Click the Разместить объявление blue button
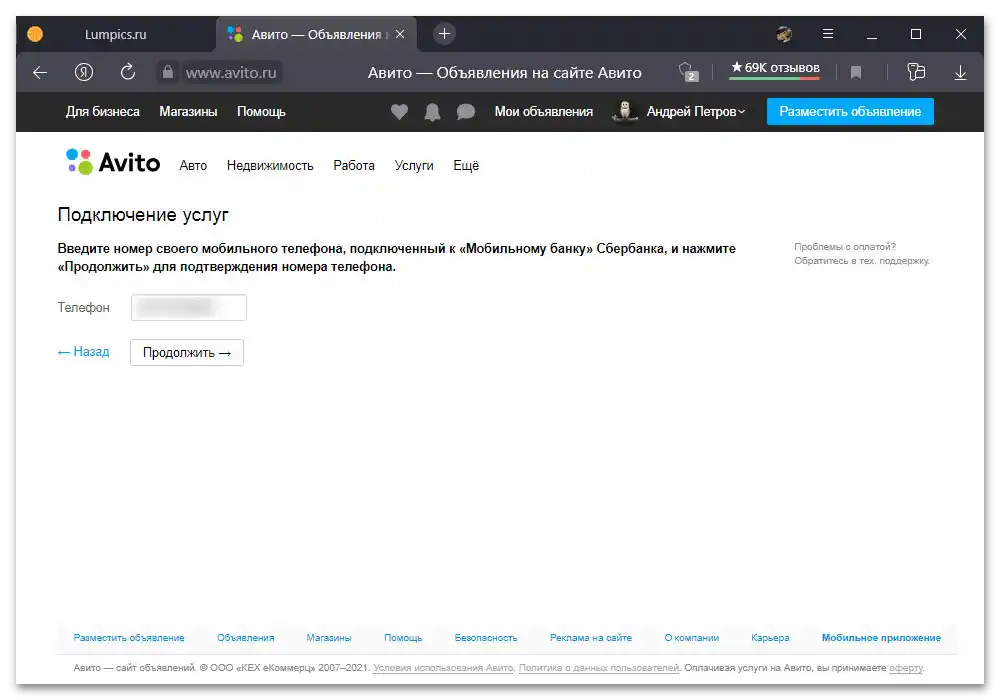Image resolution: width=1000 pixels, height=700 pixels. (x=850, y=112)
